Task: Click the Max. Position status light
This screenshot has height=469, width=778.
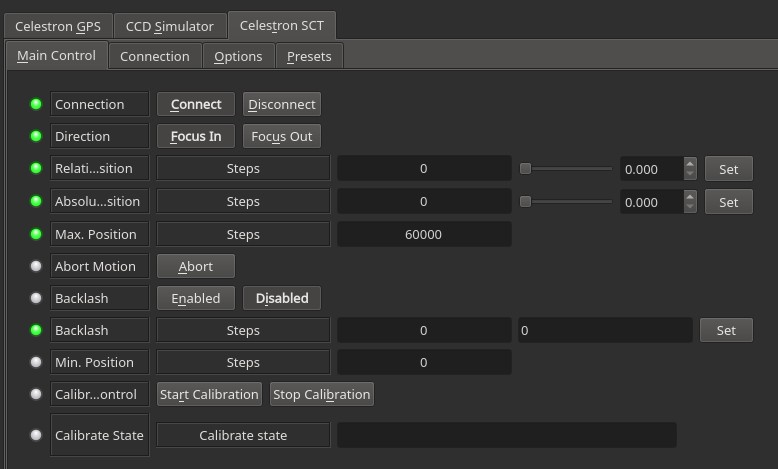Action: click(x=36, y=234)
